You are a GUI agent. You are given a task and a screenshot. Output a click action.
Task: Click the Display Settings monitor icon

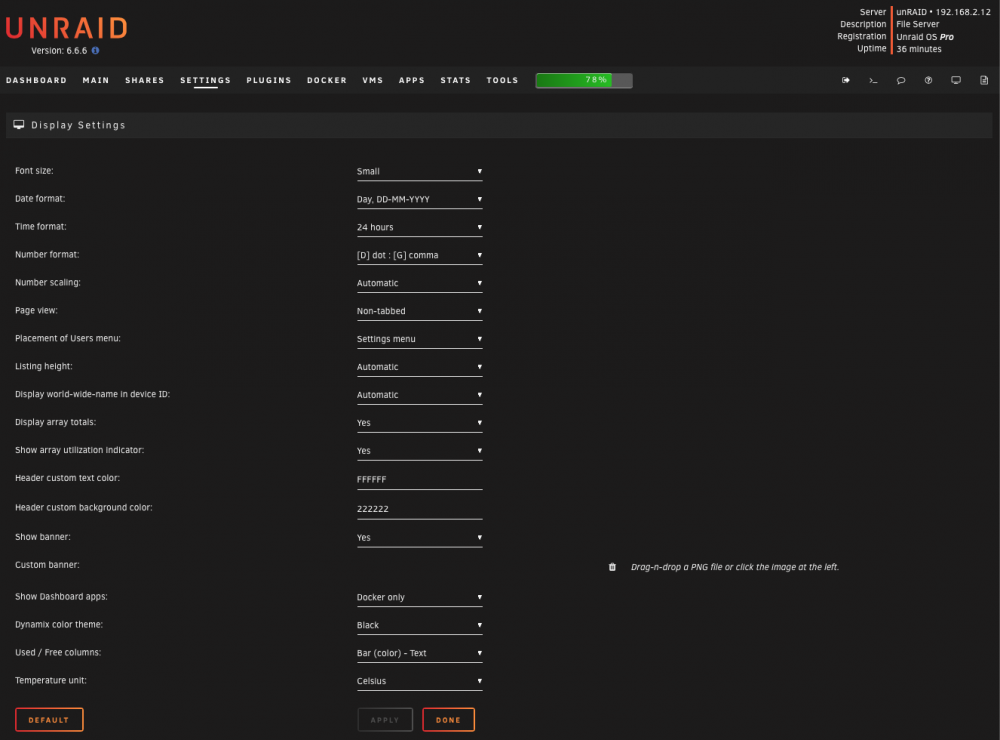coord(19,125)
